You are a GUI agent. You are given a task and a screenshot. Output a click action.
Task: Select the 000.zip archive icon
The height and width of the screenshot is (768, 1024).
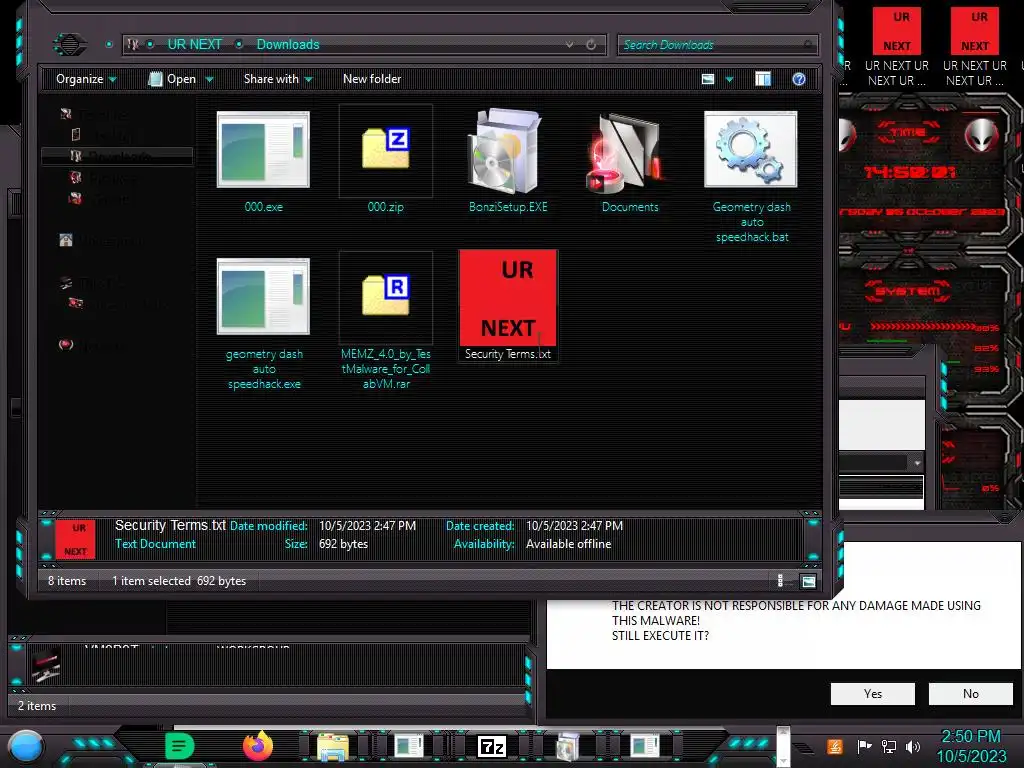(385, 150)
